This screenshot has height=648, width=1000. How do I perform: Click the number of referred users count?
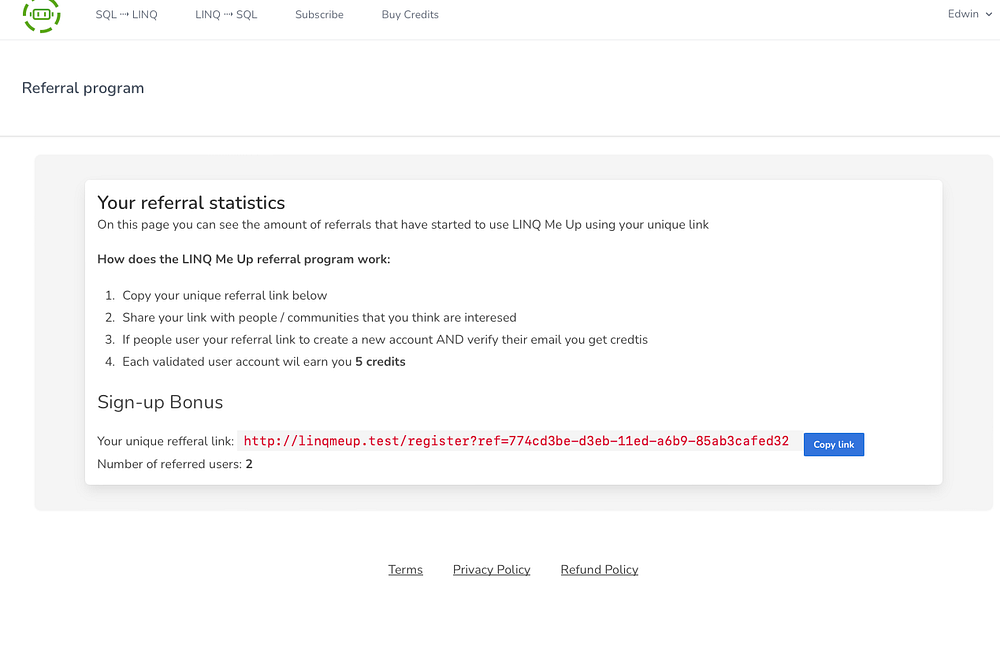249,464
